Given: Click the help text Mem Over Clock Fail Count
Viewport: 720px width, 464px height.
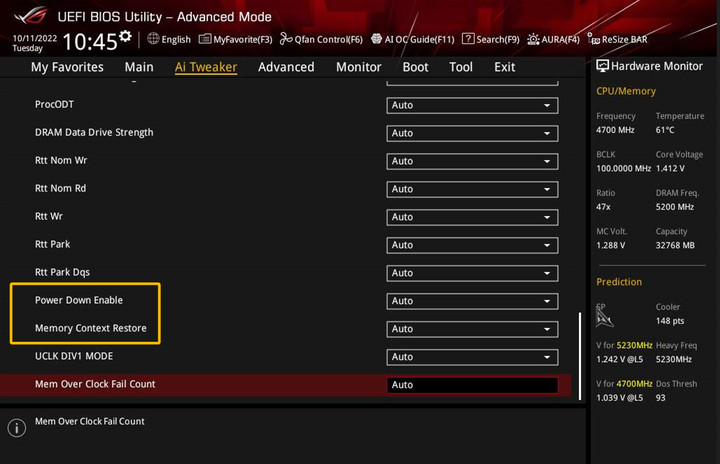Looking at the screenshot, I should pos(90,421).
